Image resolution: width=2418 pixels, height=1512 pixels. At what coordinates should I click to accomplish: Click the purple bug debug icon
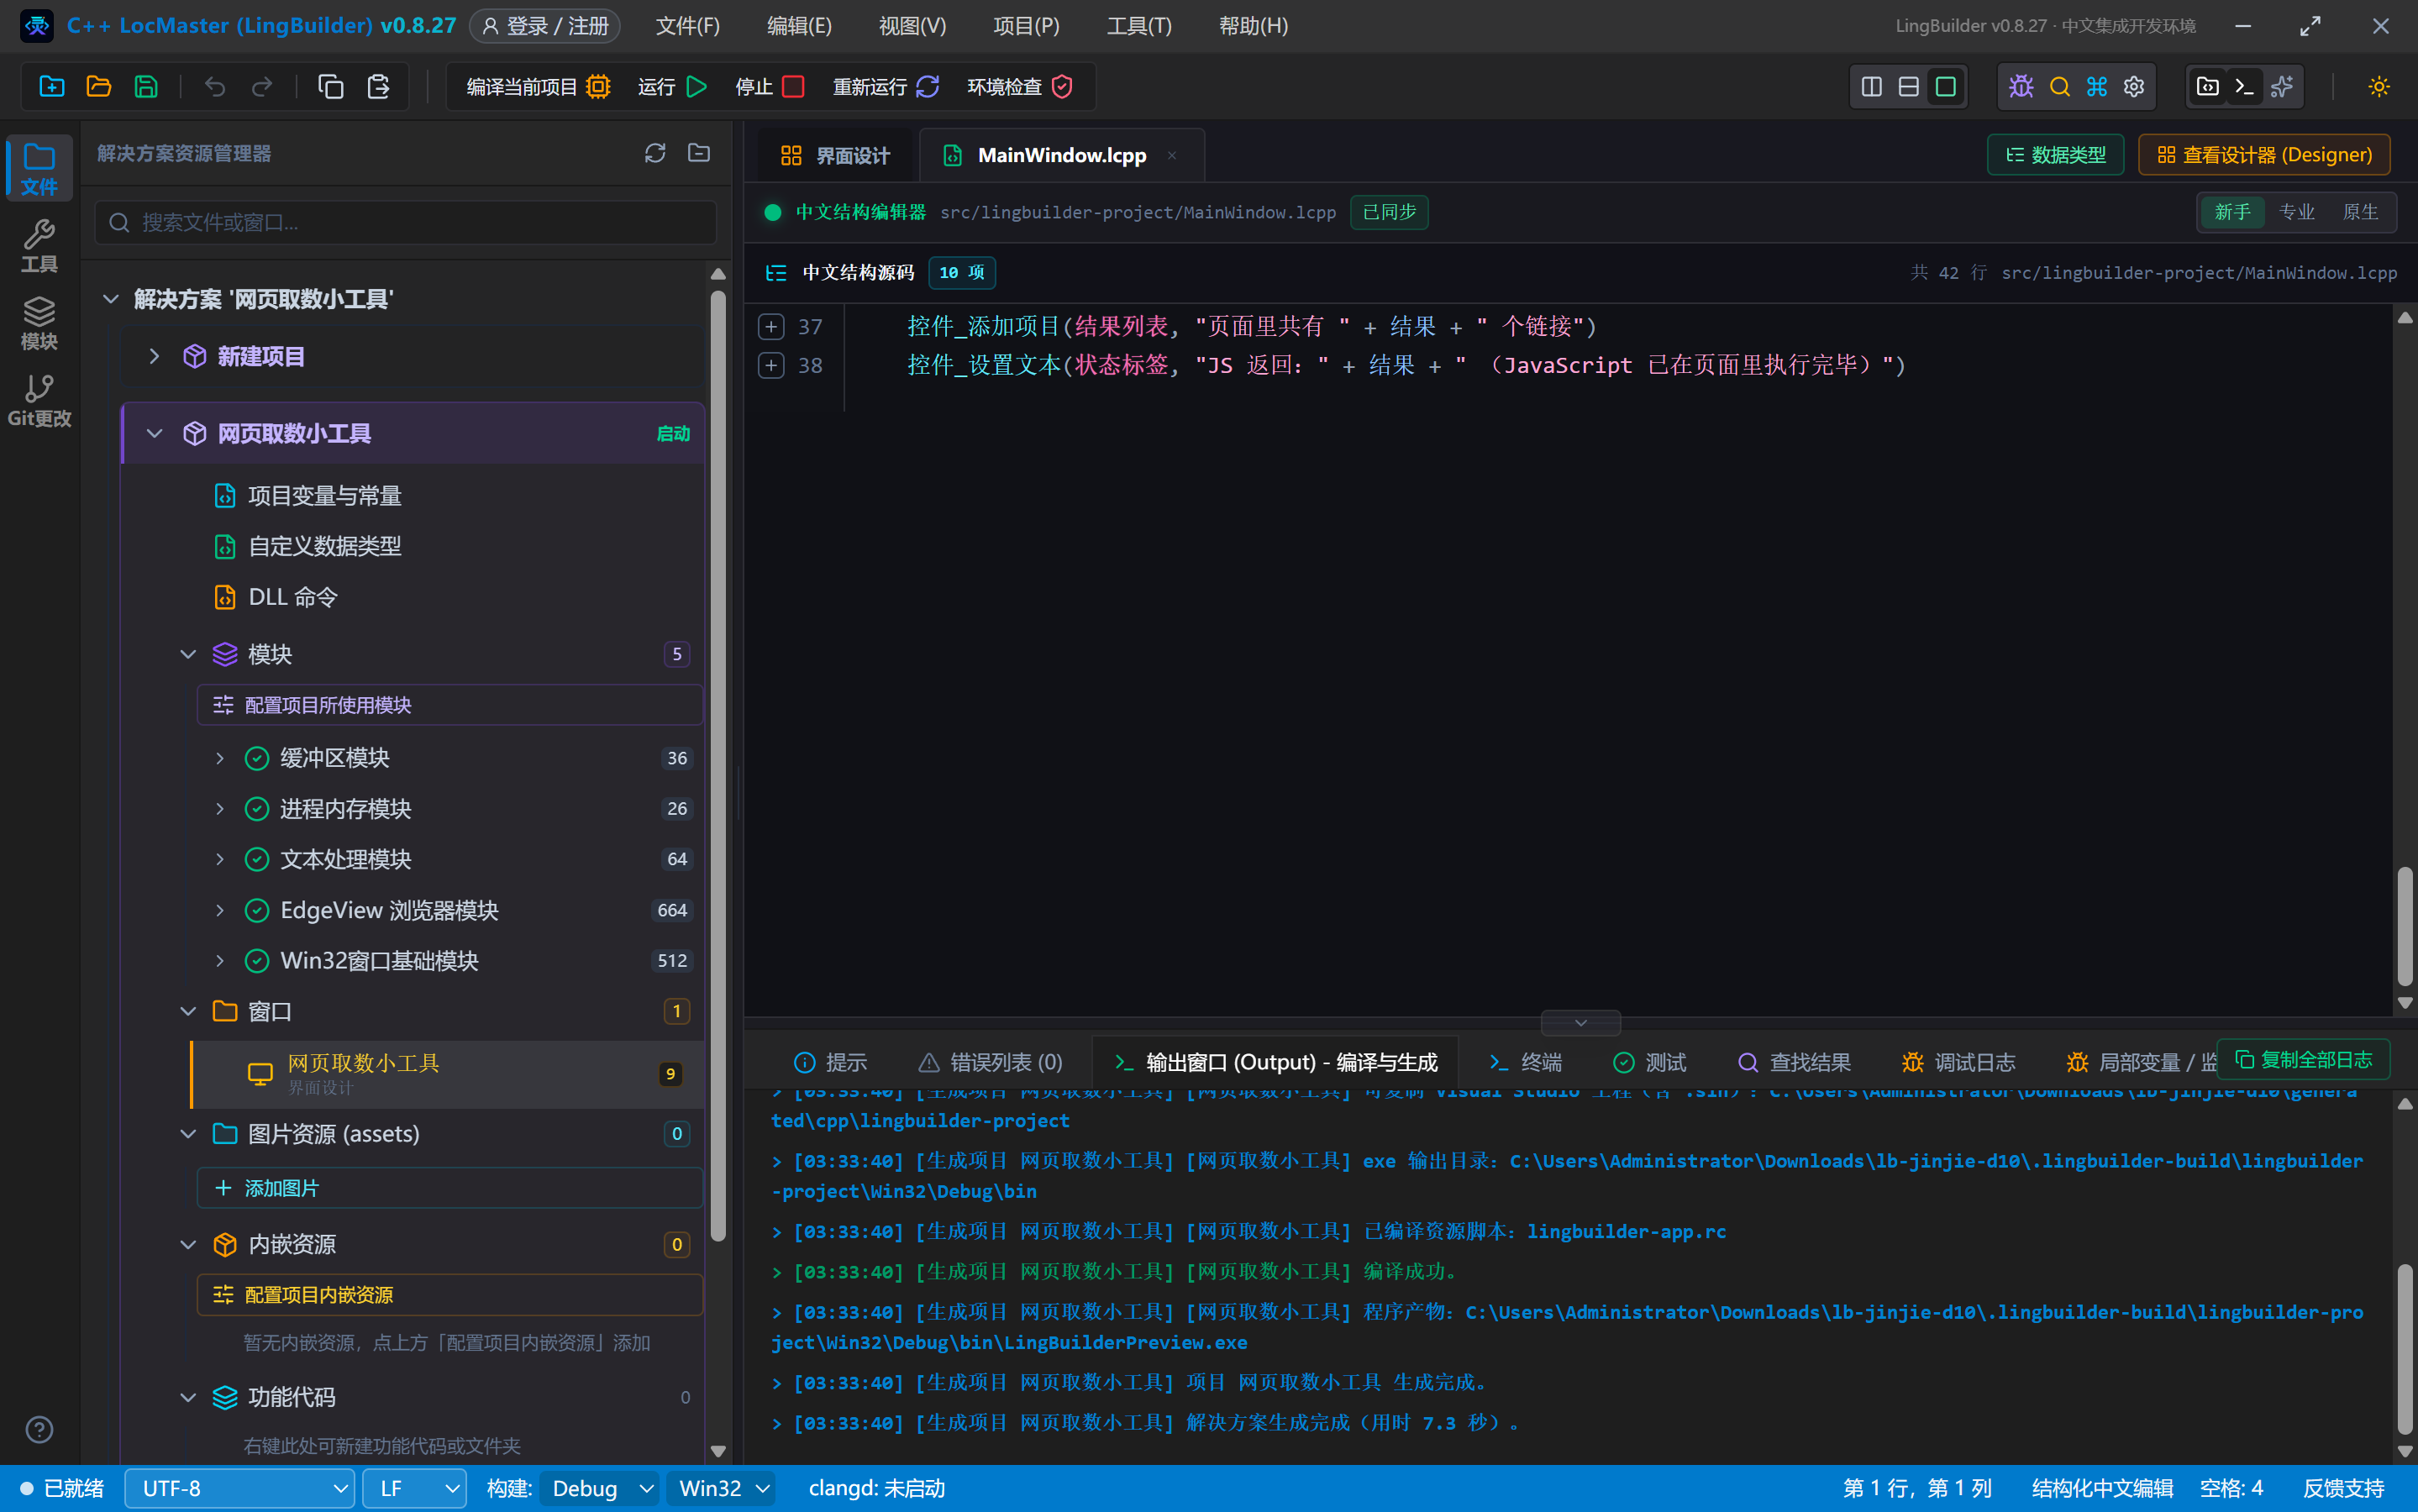(2021, 87)
